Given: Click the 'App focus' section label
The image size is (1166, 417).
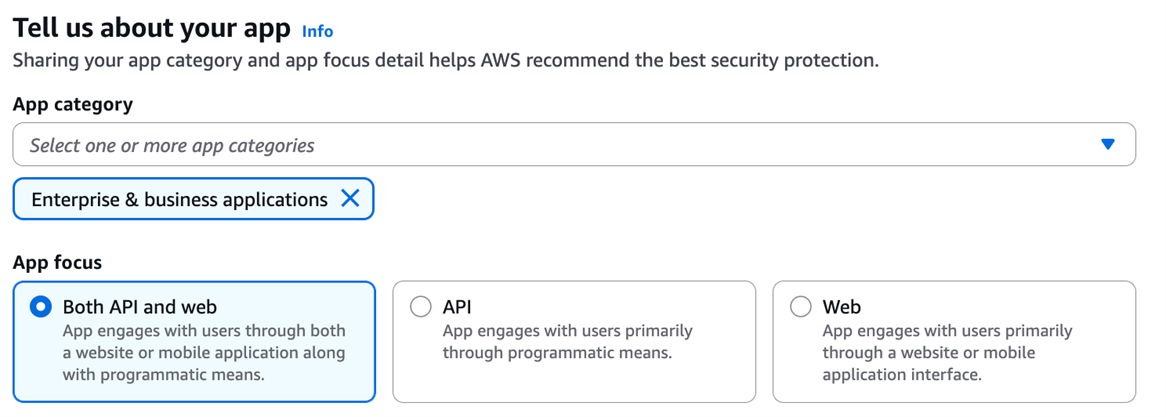Looking at the screenshot, I should click(57, 263).
